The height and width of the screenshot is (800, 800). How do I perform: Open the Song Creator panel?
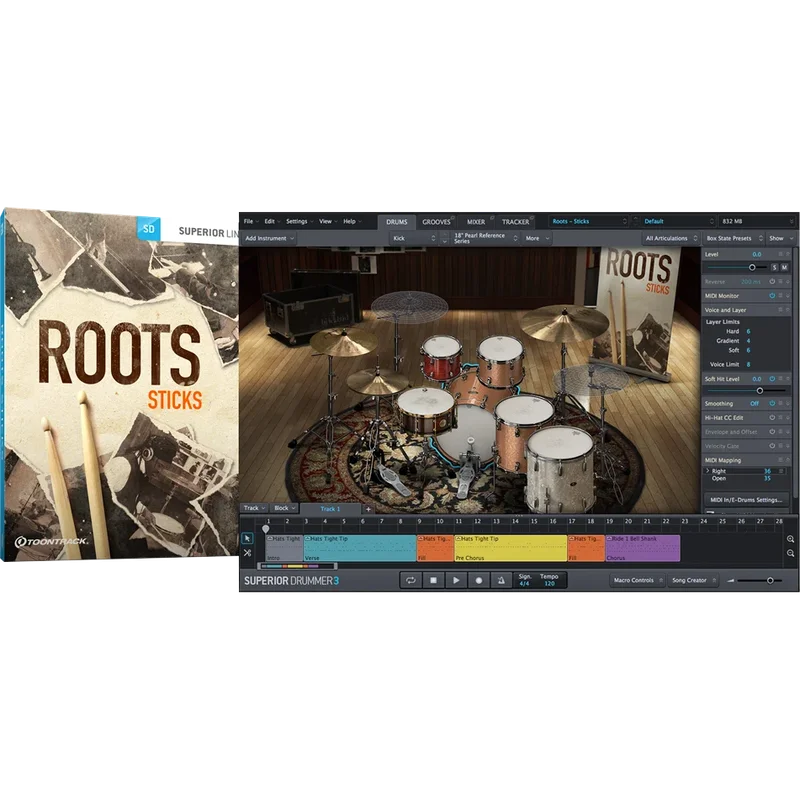tap(693, 580)
